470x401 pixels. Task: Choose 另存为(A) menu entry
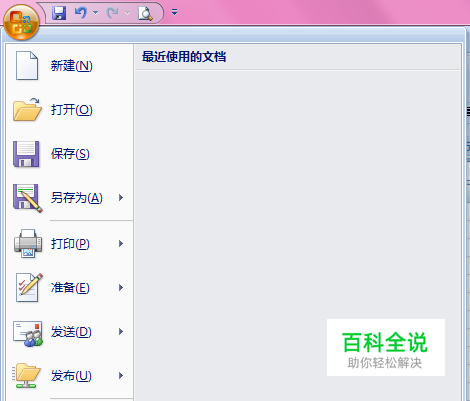click(77, 198)
